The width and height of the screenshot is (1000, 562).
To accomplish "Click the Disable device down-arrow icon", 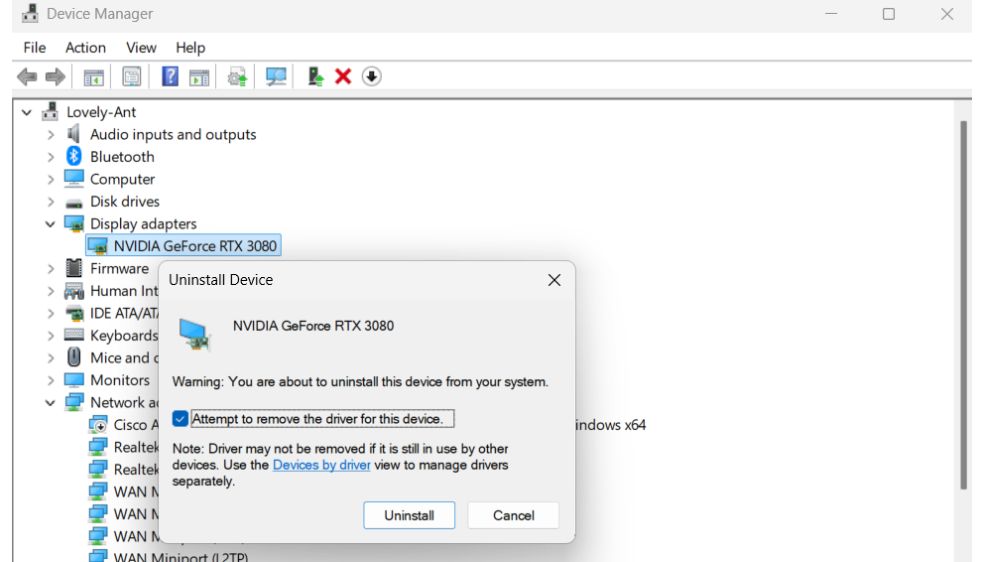I will [371, 77].
